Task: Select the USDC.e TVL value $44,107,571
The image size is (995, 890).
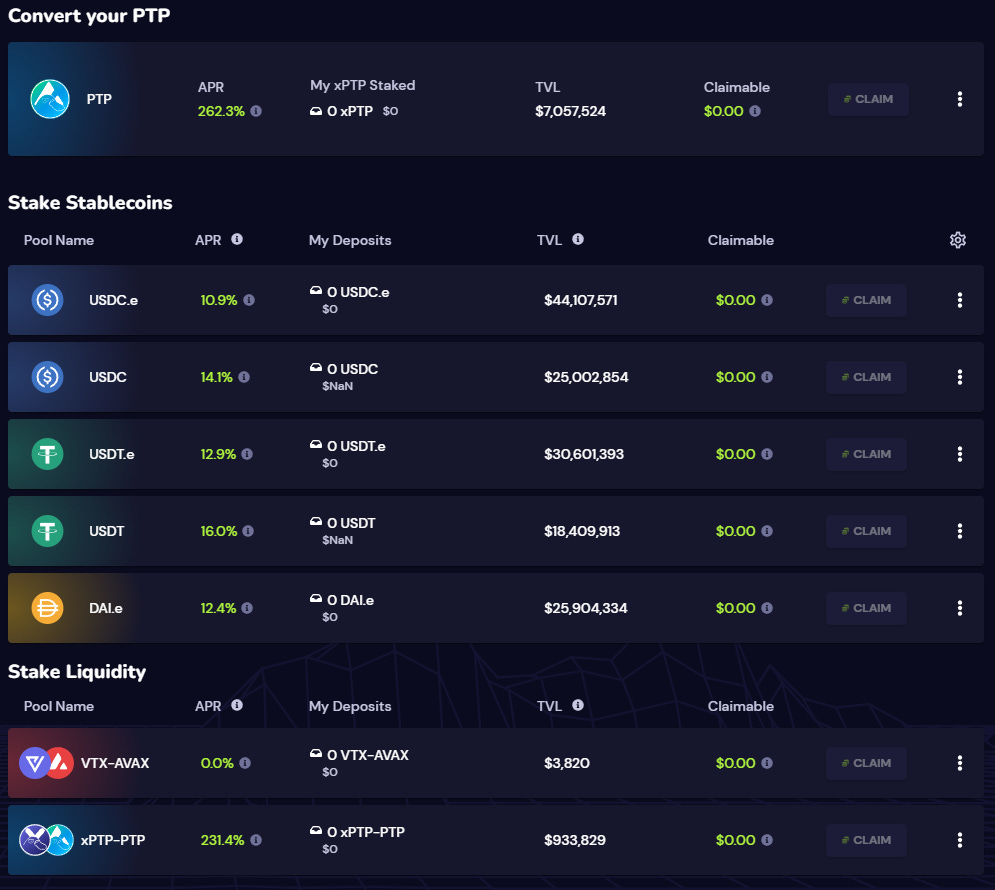Action: [581, 300]
